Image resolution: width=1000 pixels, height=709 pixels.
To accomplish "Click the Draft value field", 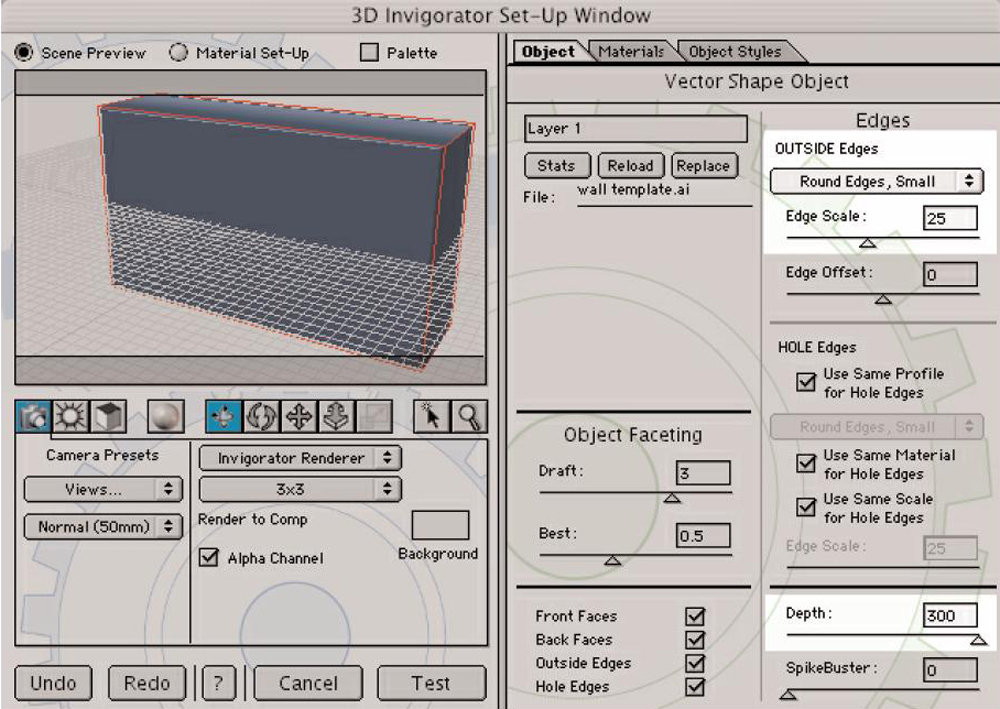I will 703,473.
